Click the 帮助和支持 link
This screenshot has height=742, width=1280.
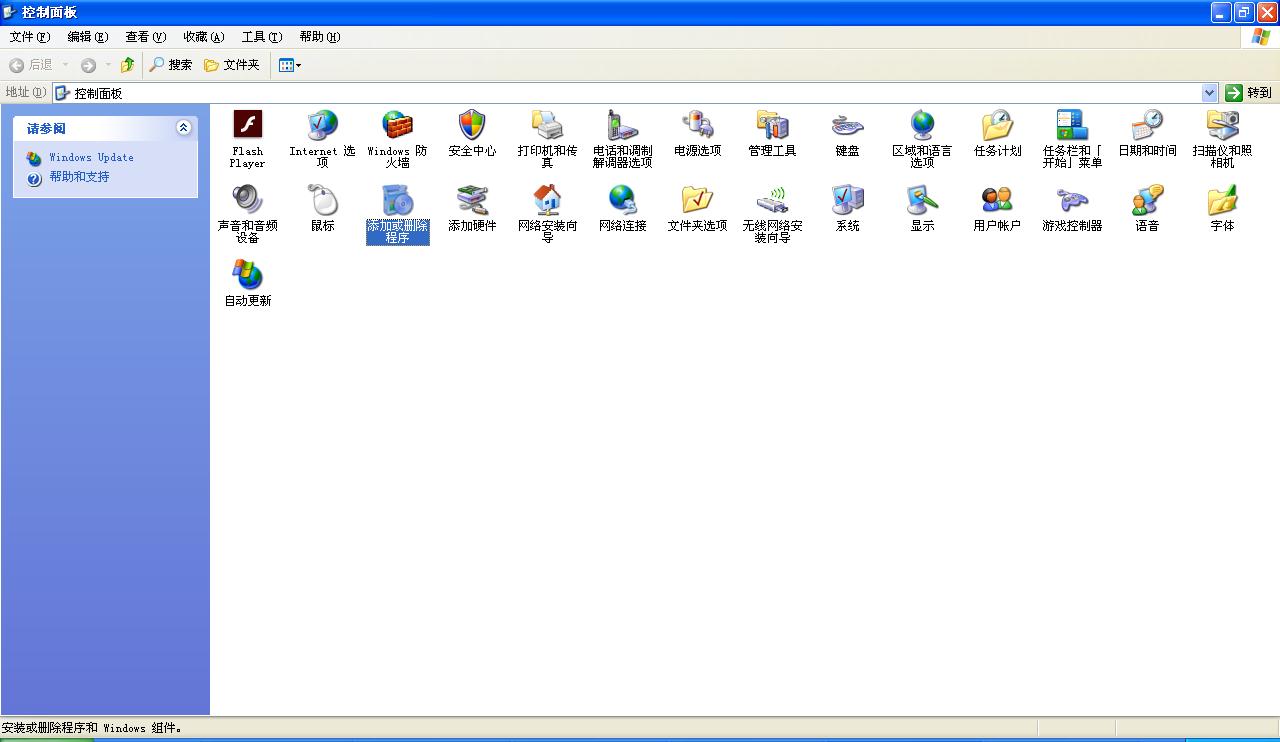[79, 177]
